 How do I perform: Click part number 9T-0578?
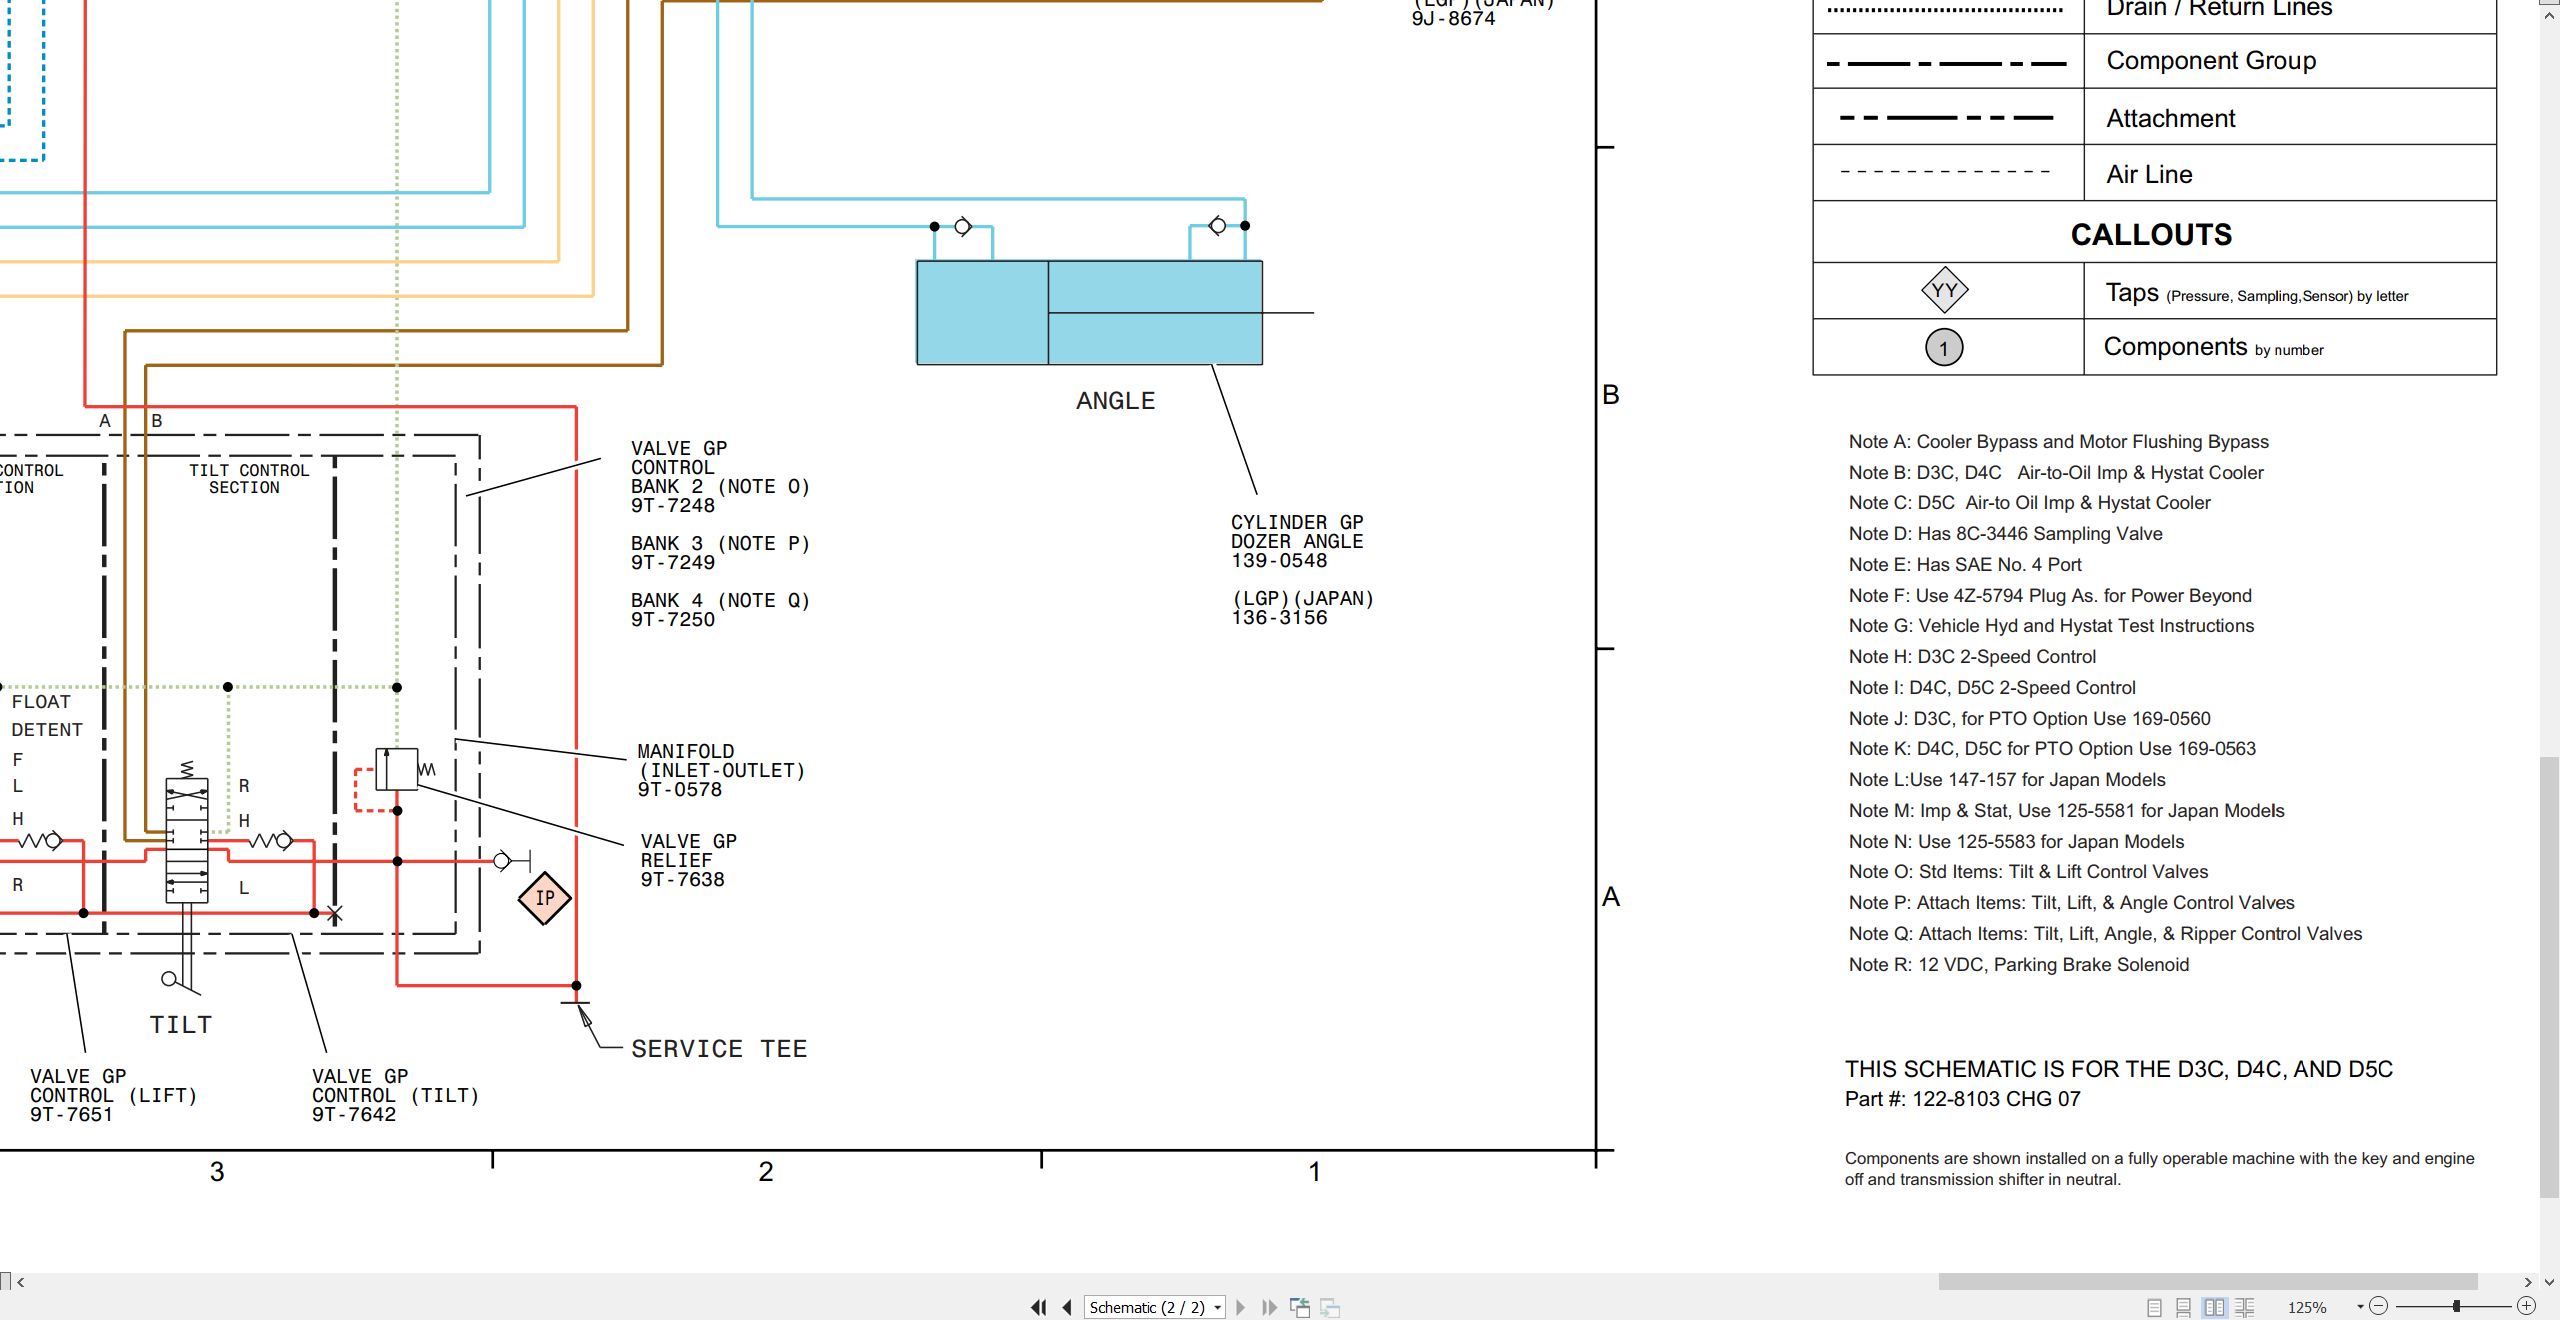(680, 790)
